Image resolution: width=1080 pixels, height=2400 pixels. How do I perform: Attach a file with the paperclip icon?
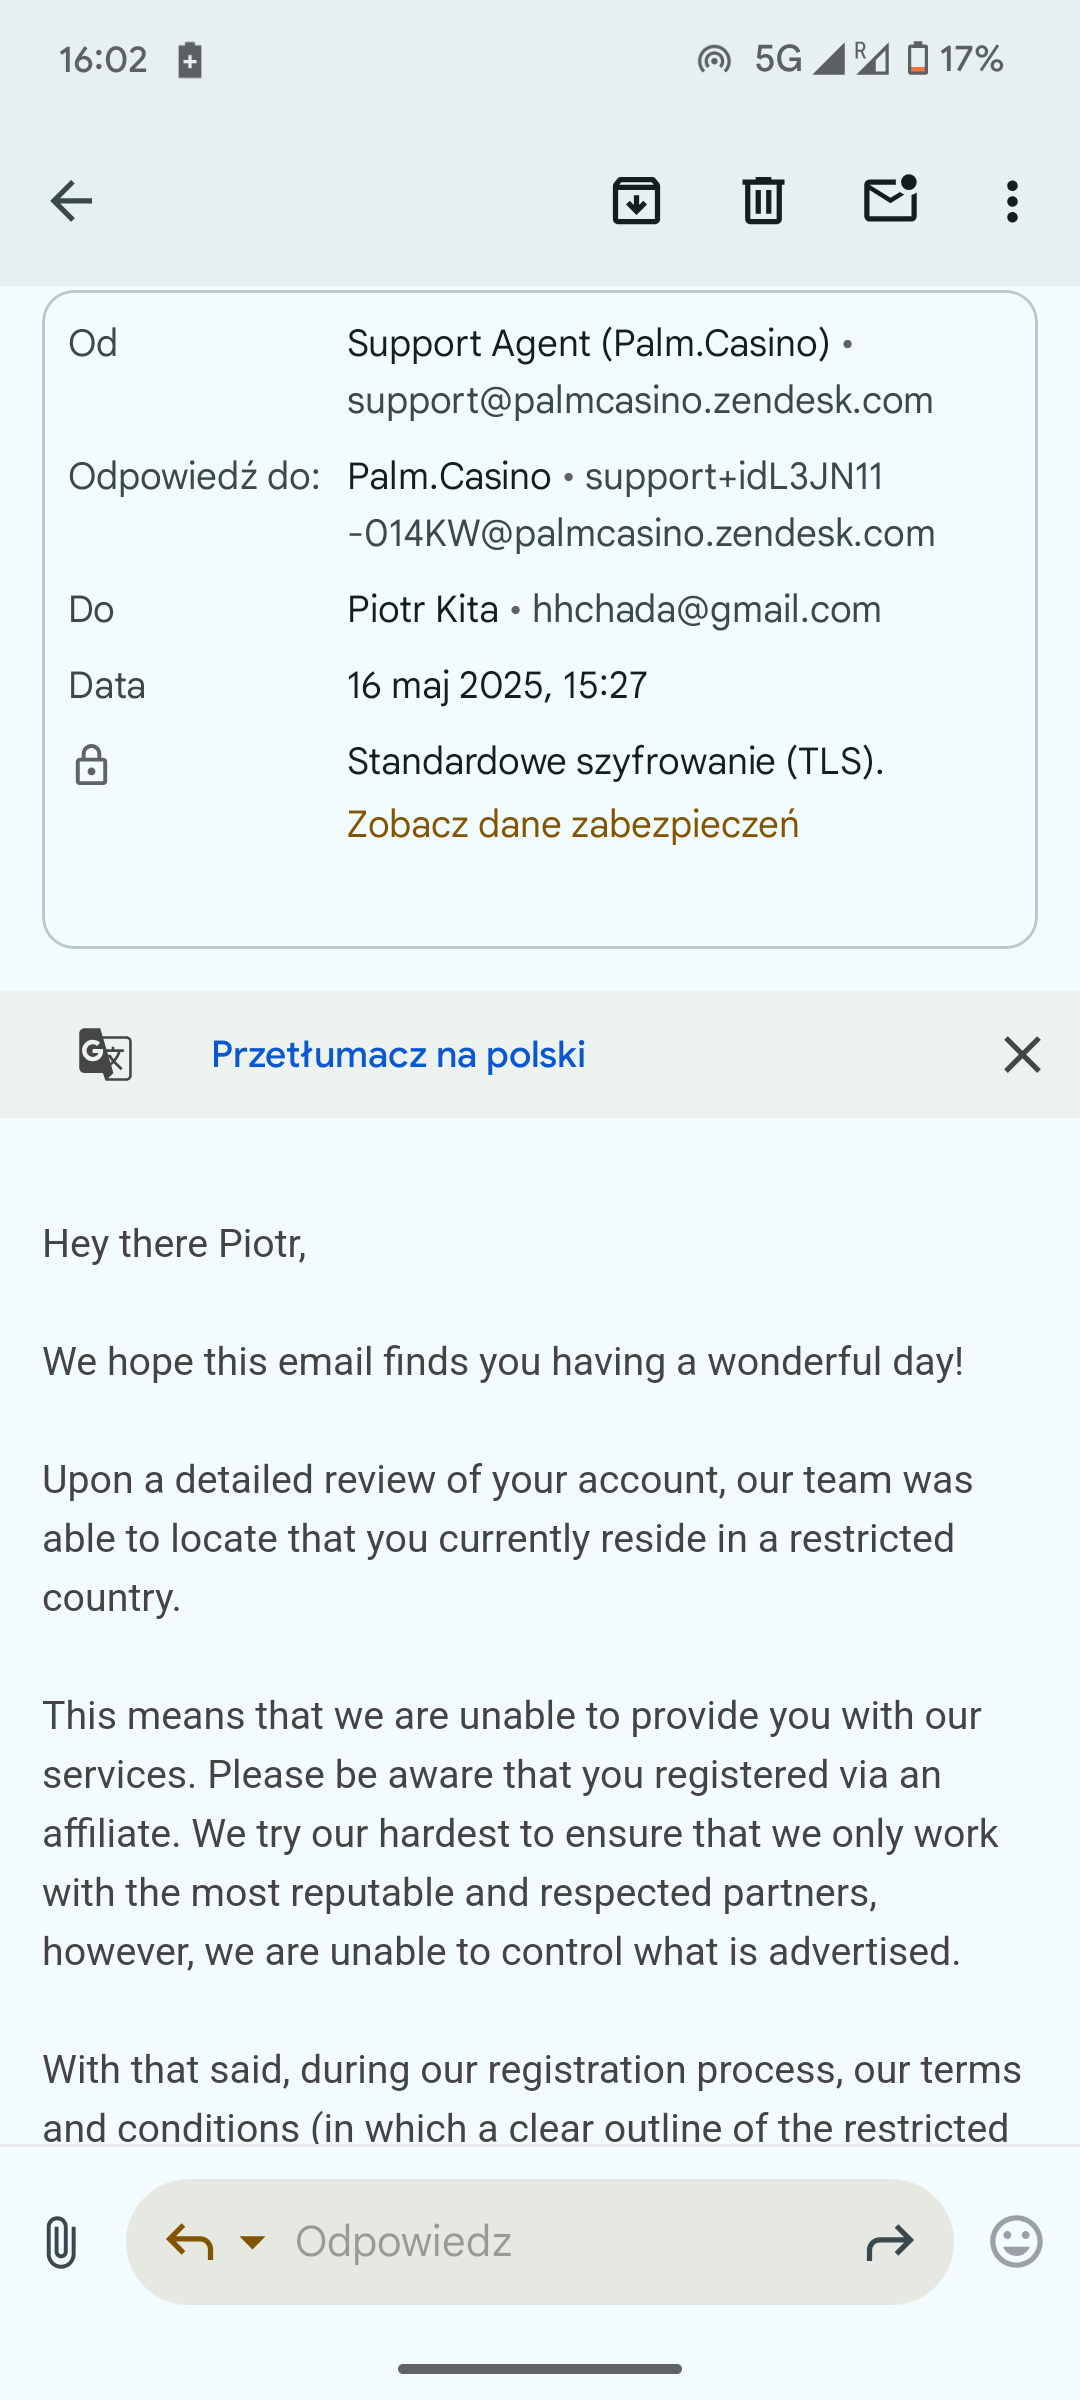click(x=60, y=2242)
